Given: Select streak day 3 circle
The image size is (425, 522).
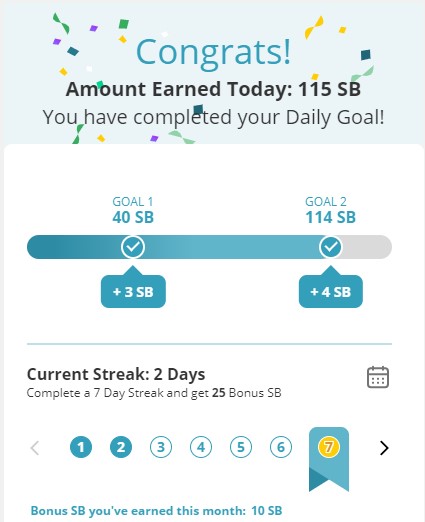Looking at the screenshot, I should pos(161,447).
